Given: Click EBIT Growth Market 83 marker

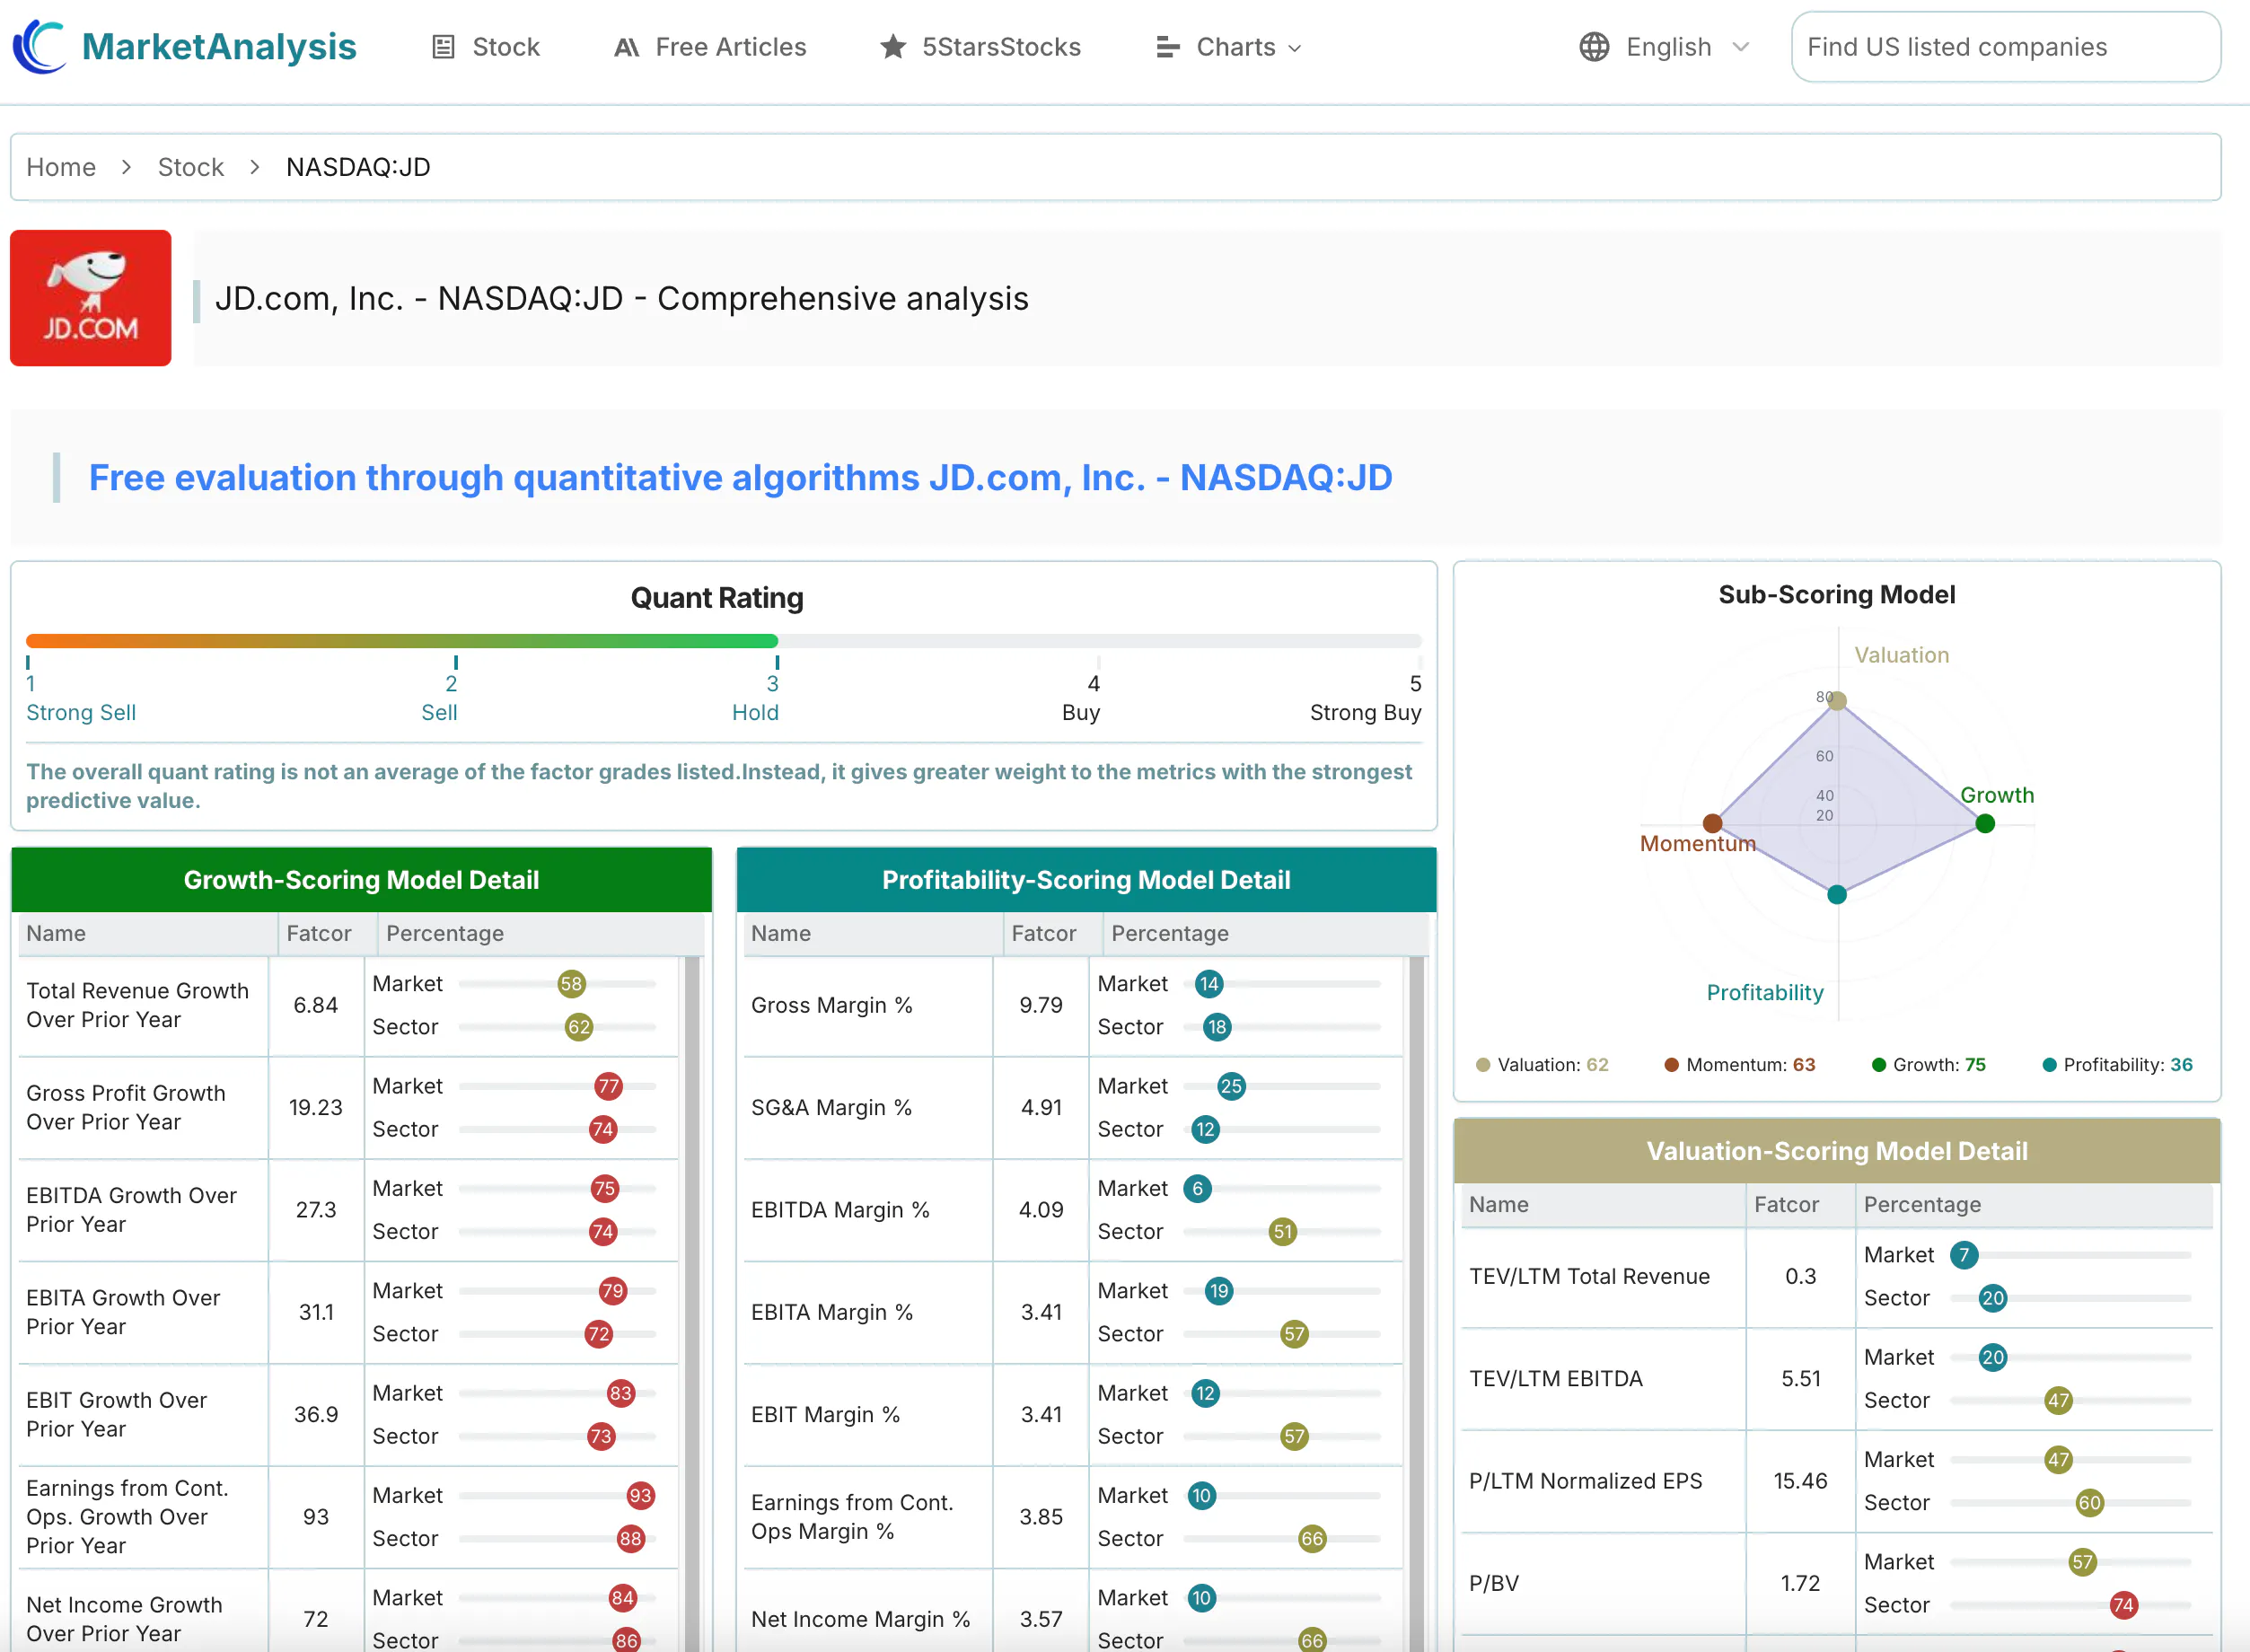Looking at the screenshot, I should tap(621, 1394).
